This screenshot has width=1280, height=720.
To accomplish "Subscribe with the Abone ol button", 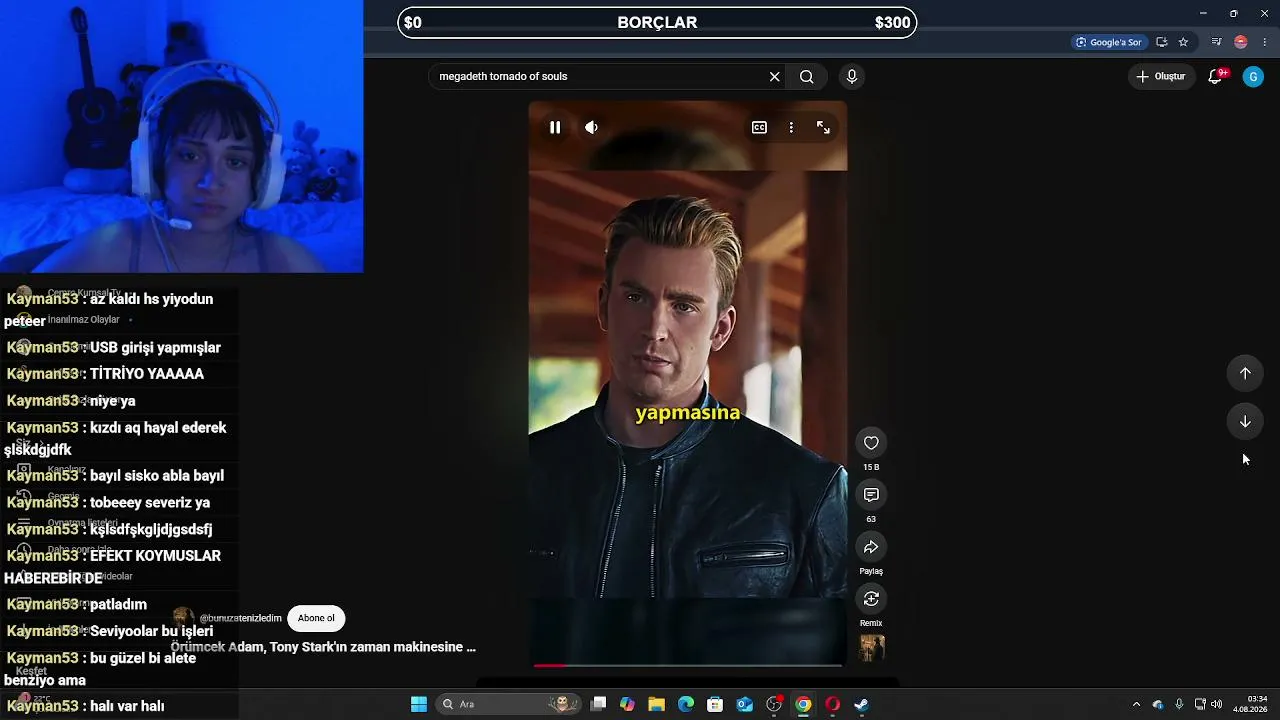I will [316, 618].
